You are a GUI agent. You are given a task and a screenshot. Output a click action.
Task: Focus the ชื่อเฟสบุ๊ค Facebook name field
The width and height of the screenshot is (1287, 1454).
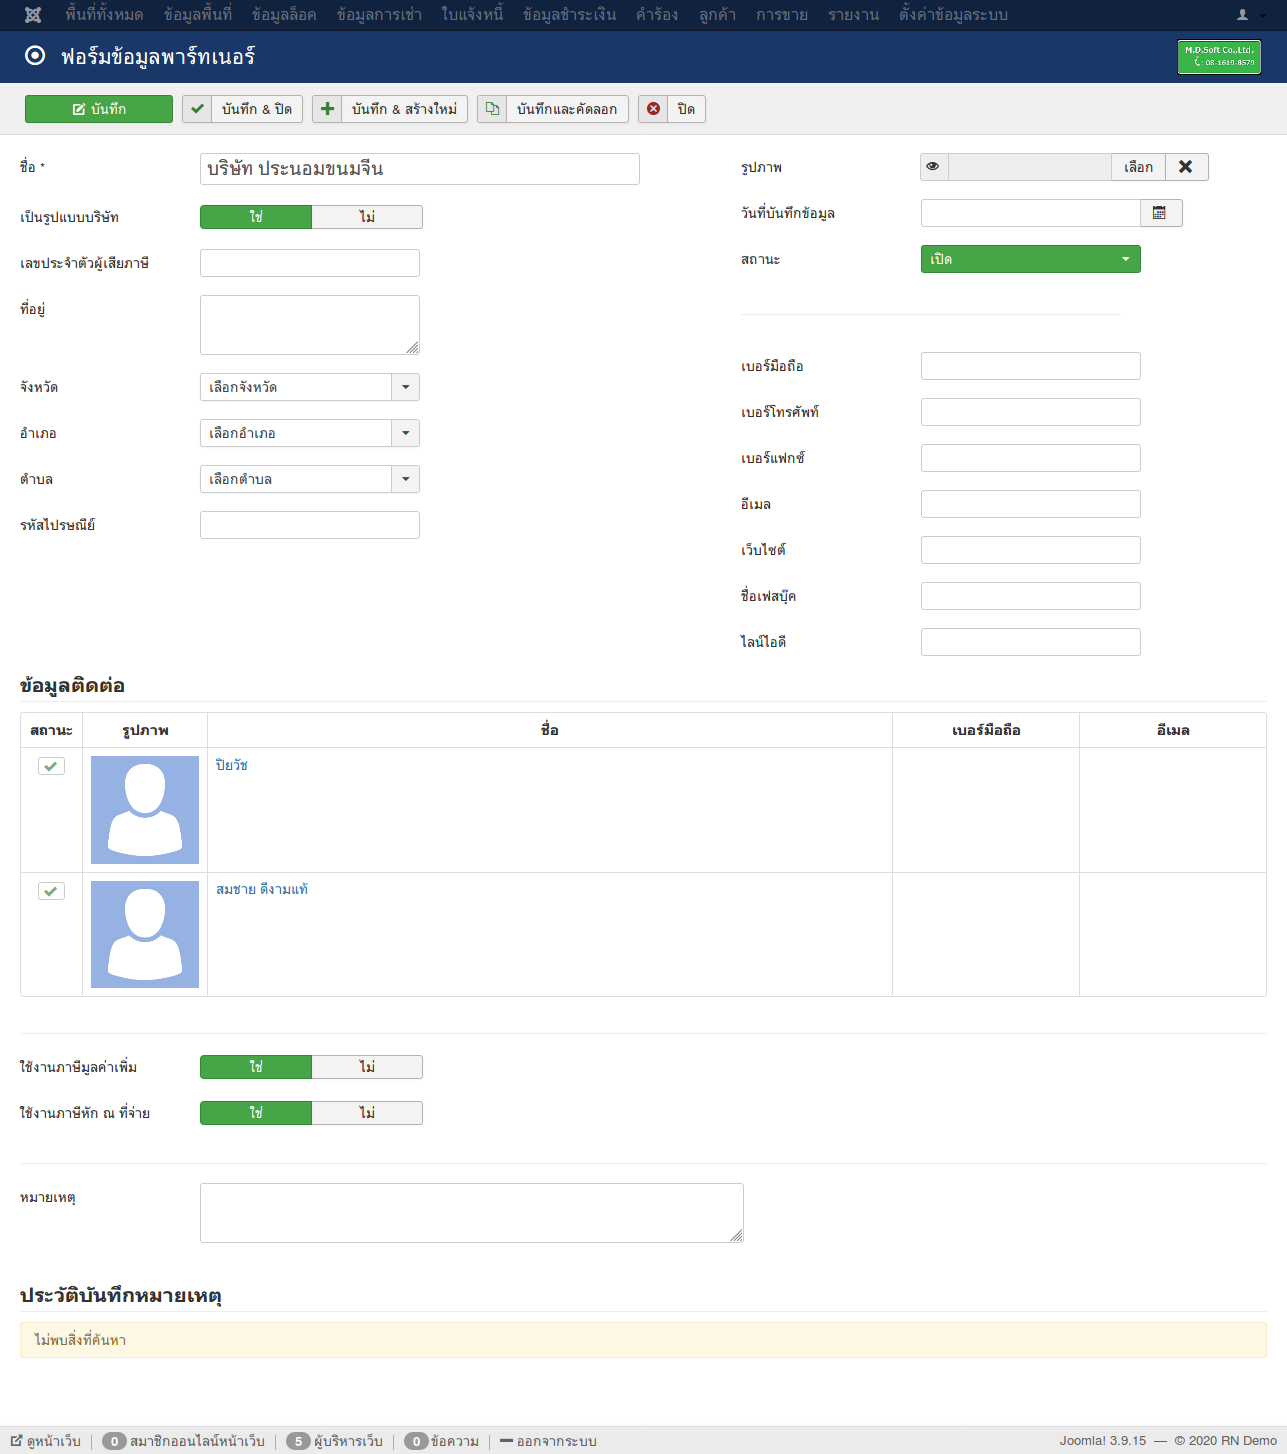[1031, 596]
